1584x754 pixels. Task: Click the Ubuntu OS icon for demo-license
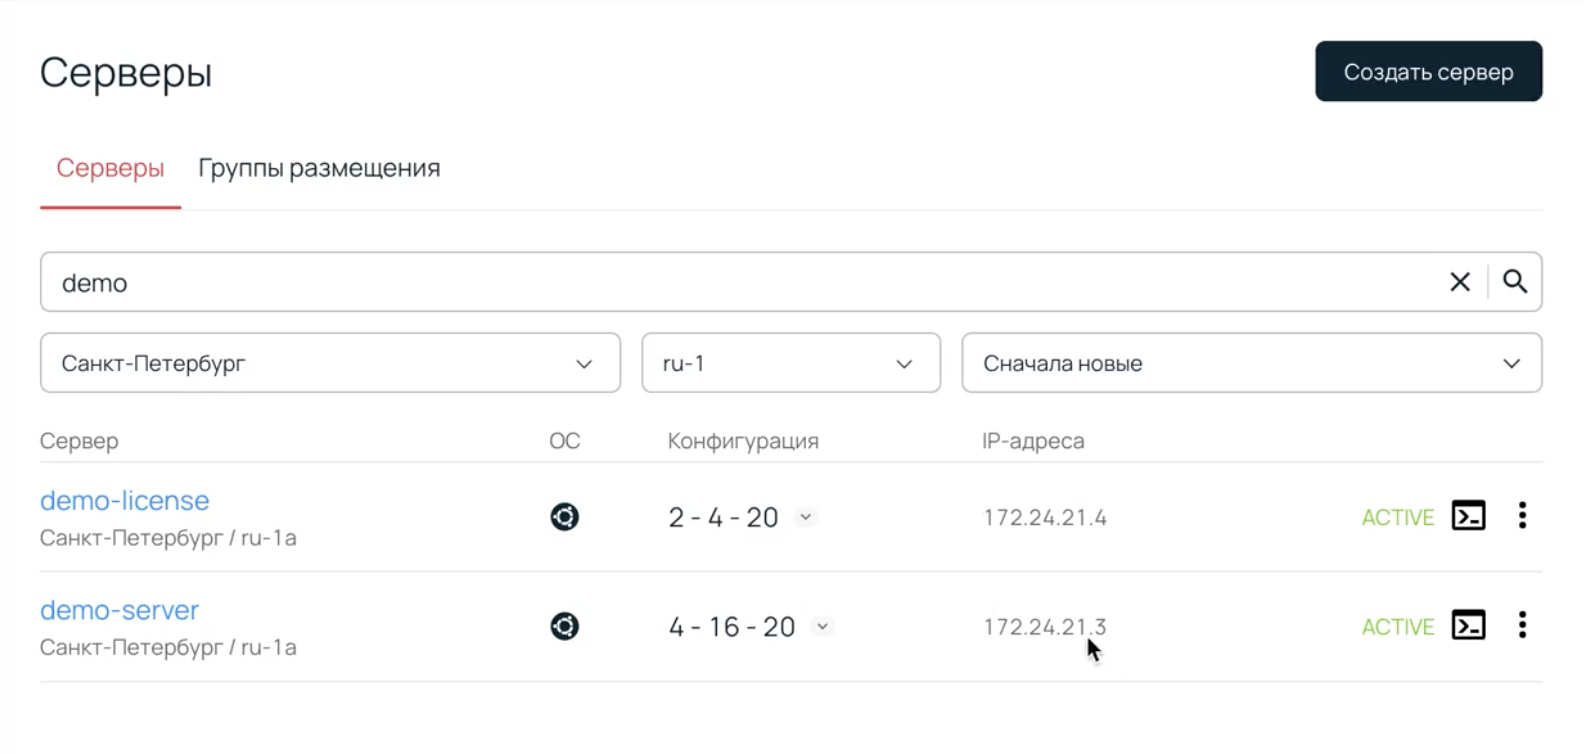point(564,517)
